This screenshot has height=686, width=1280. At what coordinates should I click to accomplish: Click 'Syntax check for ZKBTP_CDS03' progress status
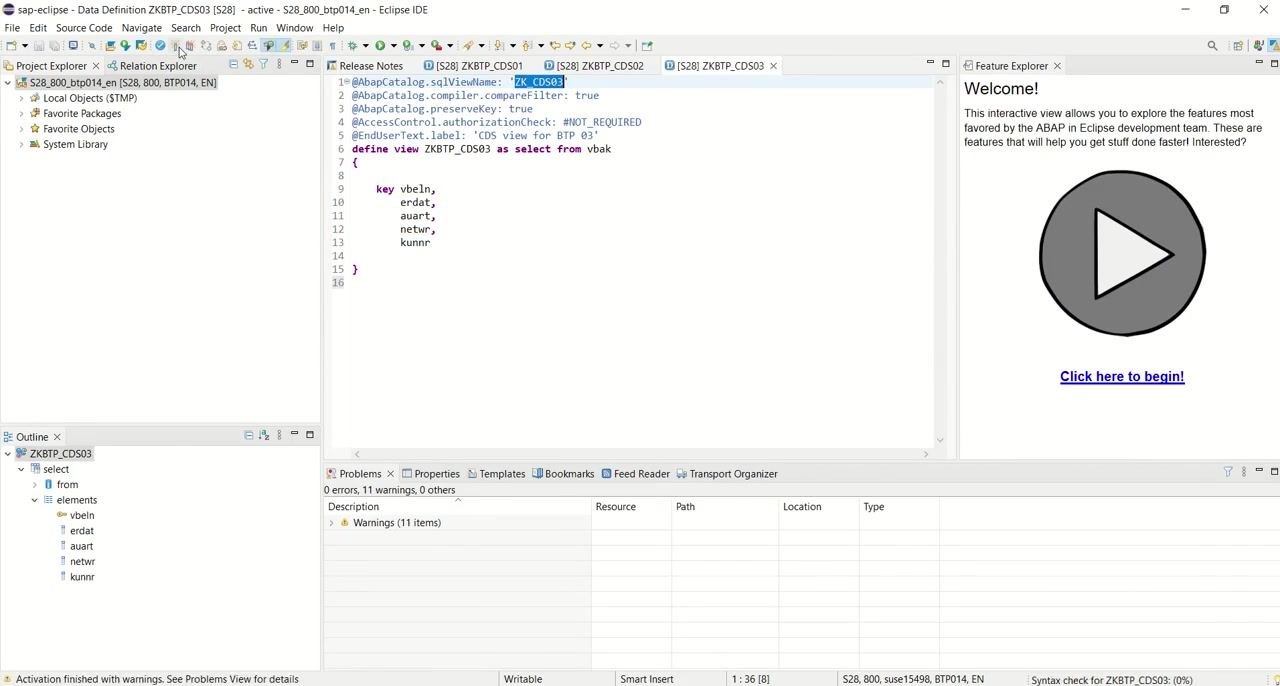tap(1112, 679)
